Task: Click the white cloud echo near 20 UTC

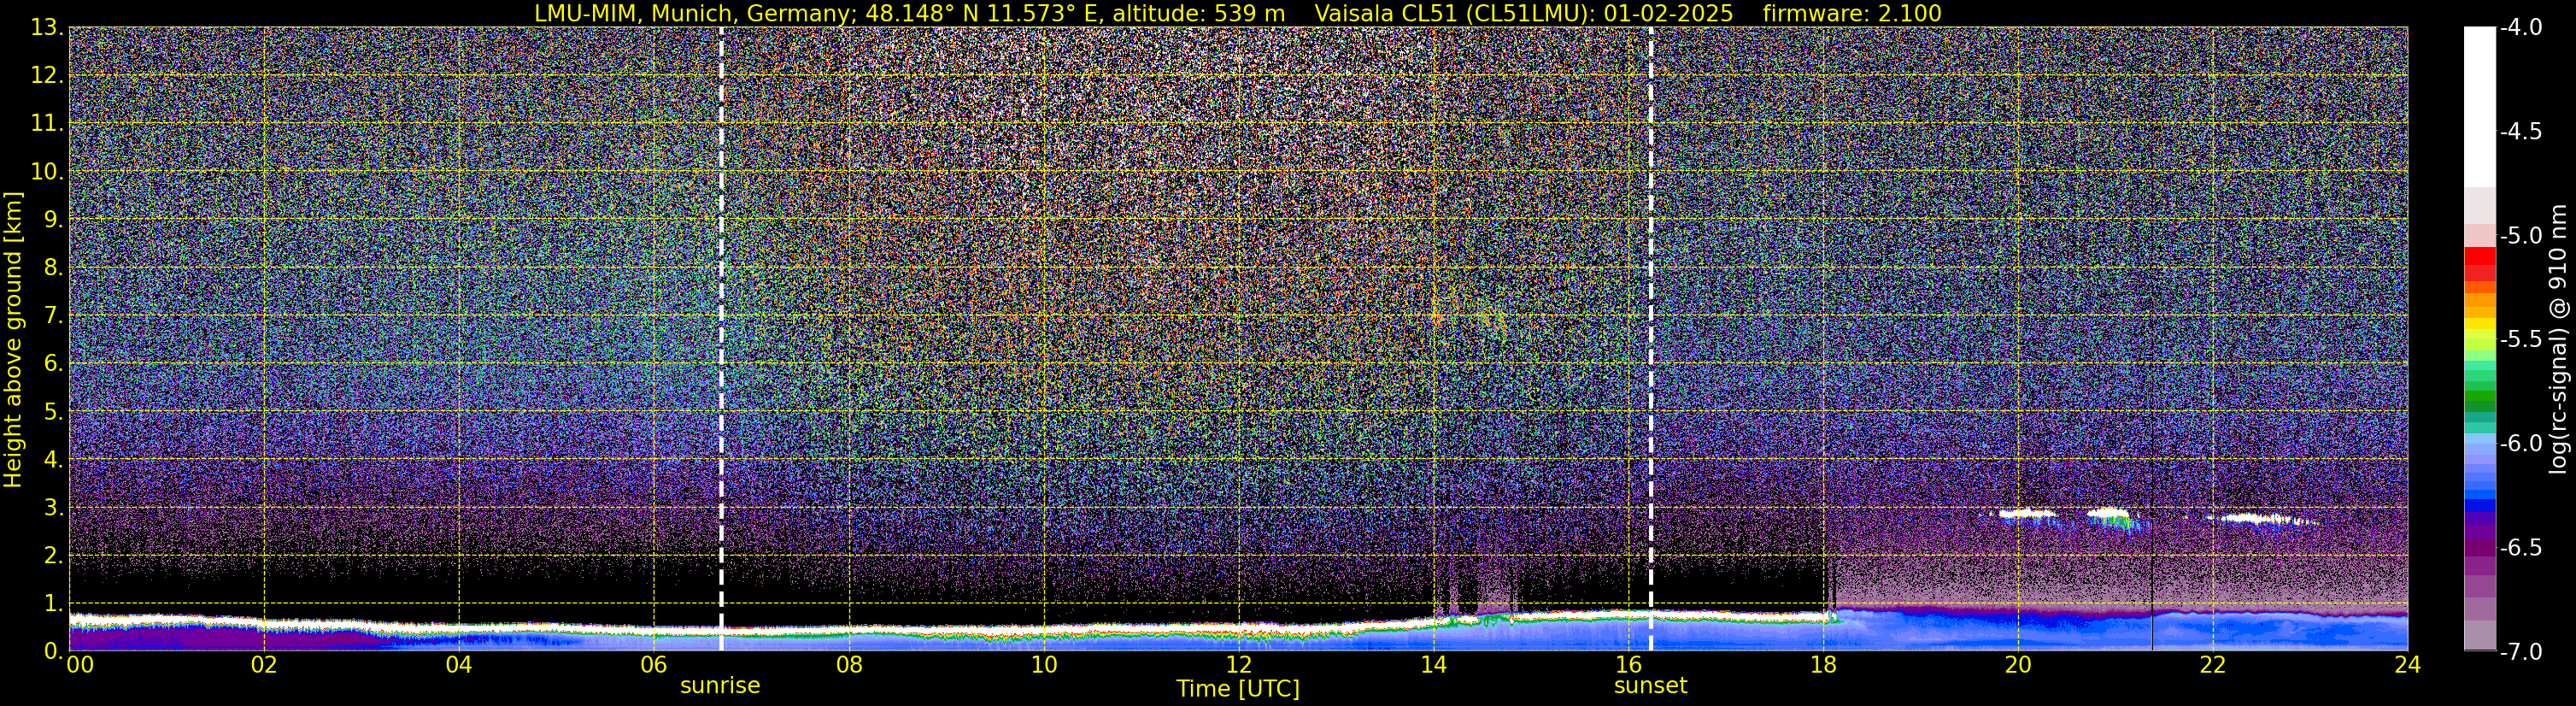Action: pos(2028,514)
